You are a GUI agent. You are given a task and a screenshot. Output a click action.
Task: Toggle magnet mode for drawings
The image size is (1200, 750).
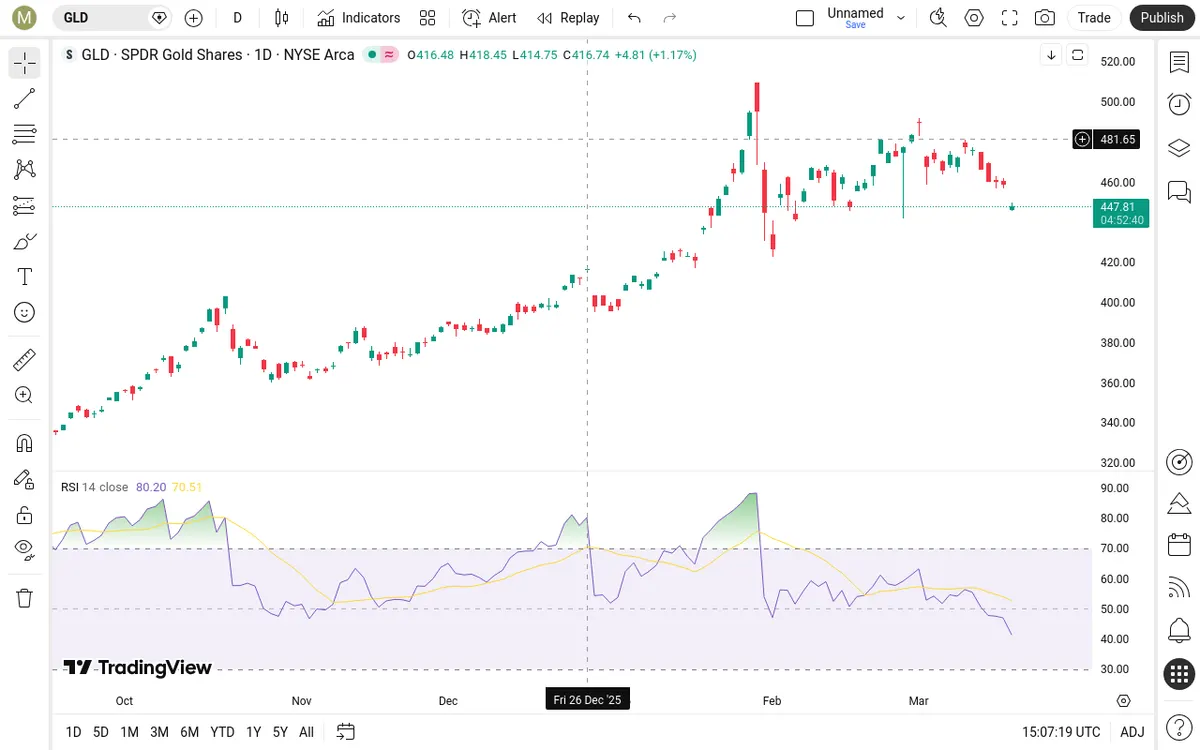(25, 443)
